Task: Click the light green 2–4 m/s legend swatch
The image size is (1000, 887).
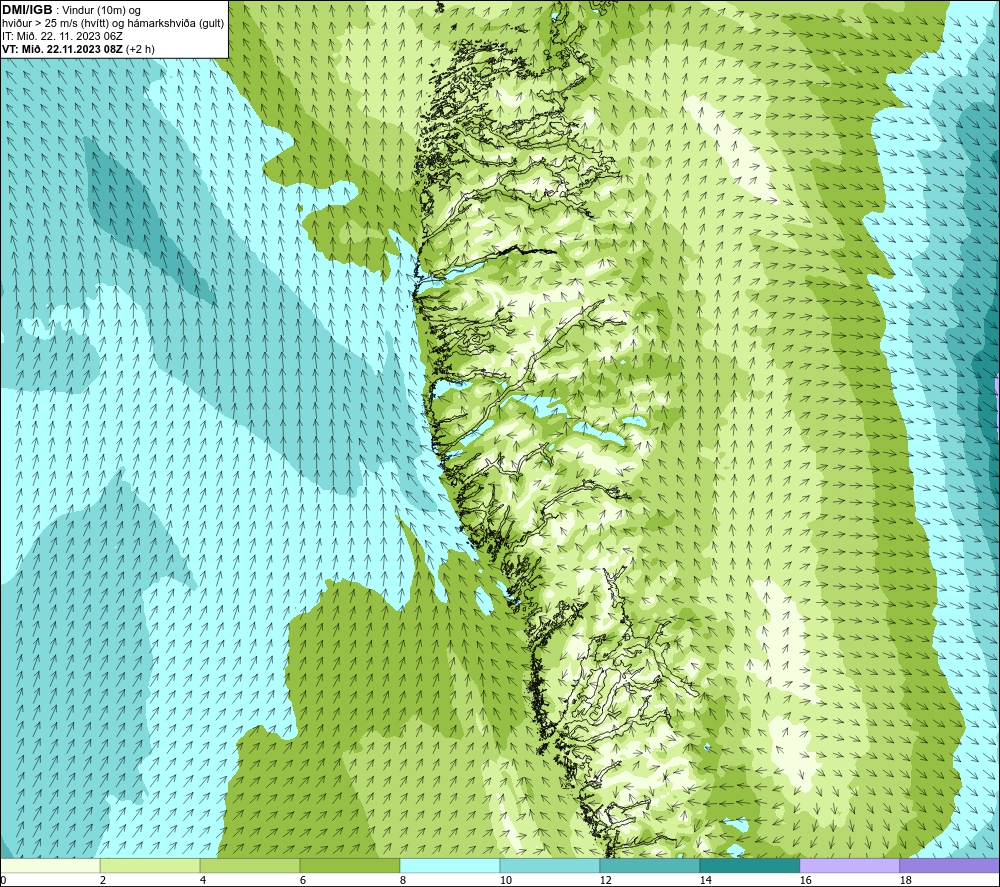Action: tap(150, 865)
